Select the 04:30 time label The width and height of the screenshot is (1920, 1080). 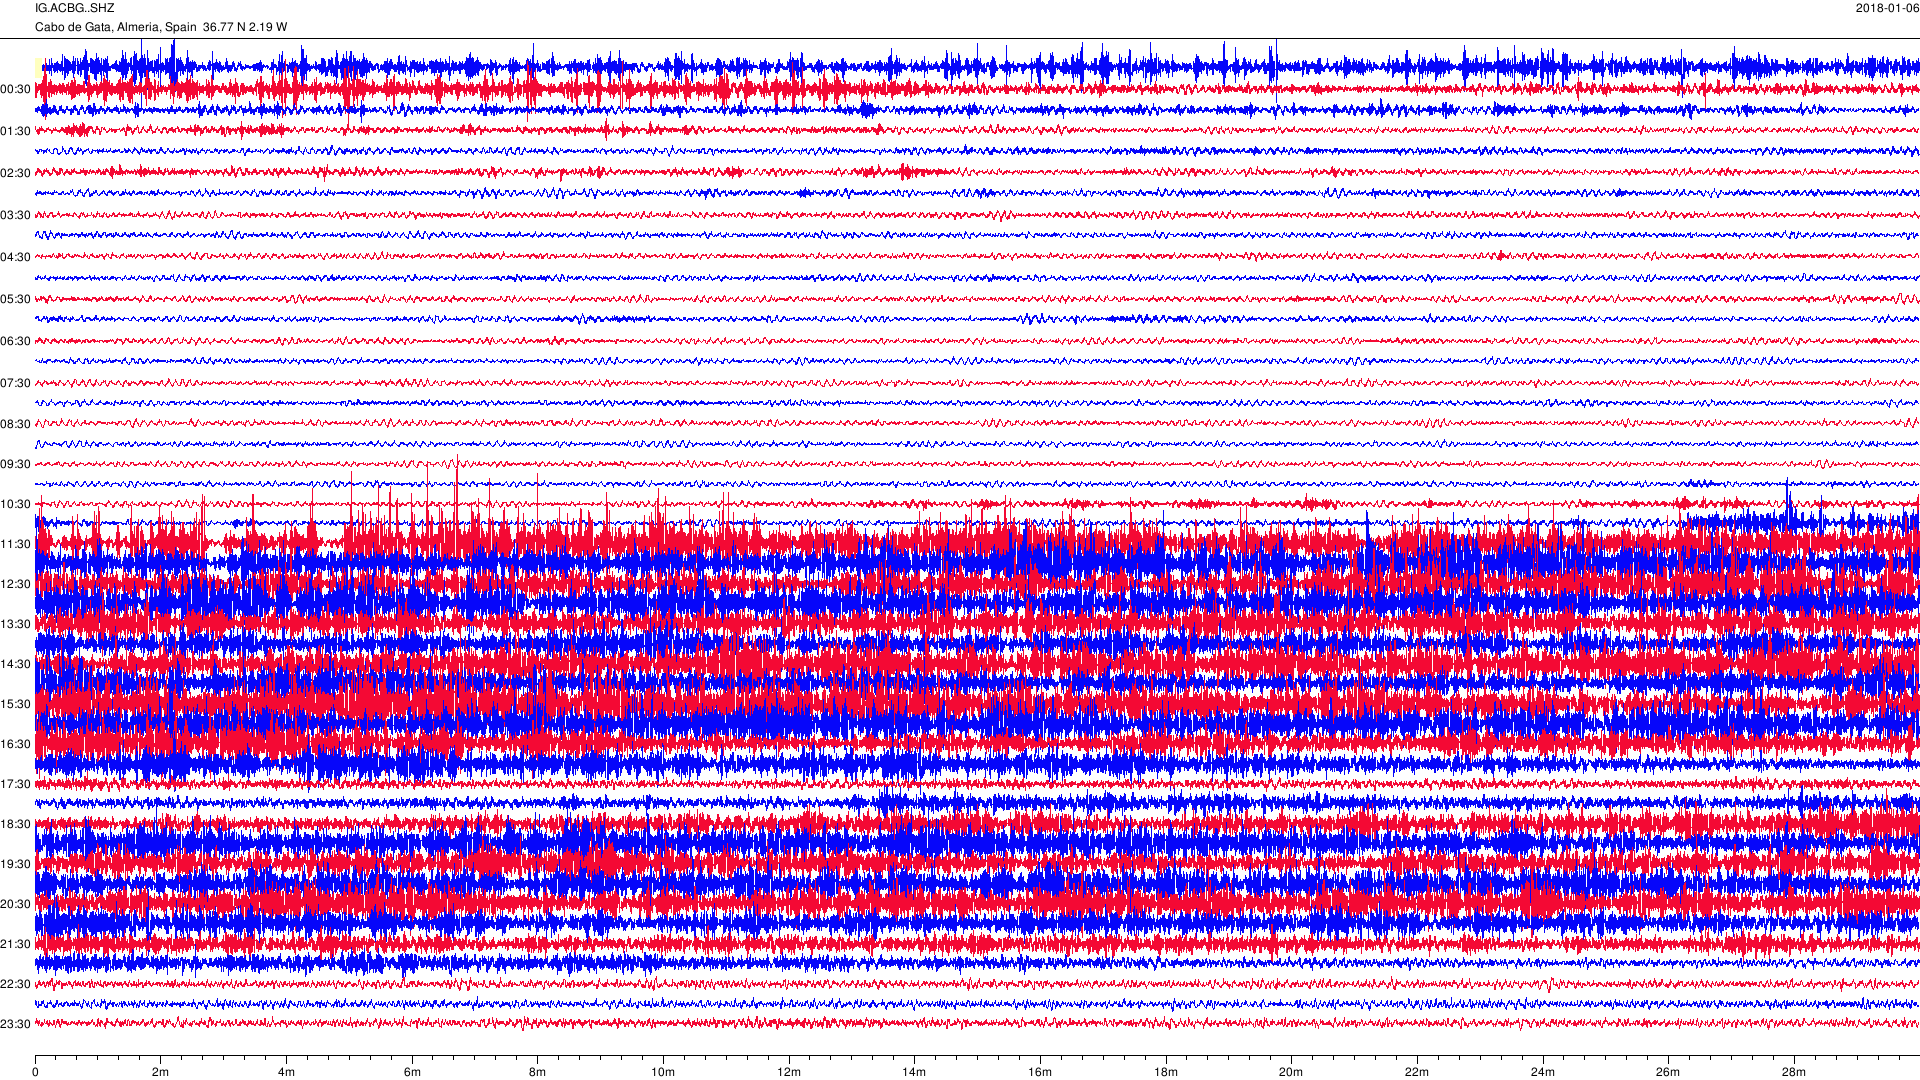[16, 258]
